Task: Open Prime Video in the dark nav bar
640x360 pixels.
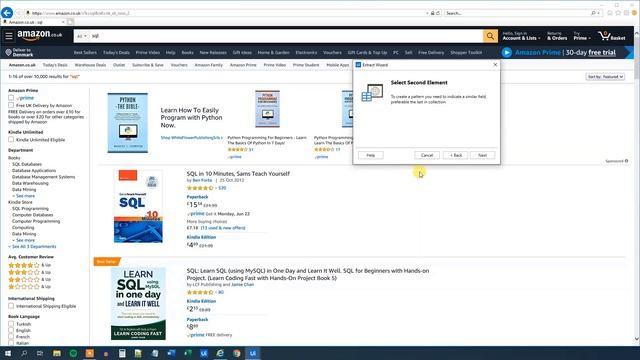Action: [x=147, y=52]
